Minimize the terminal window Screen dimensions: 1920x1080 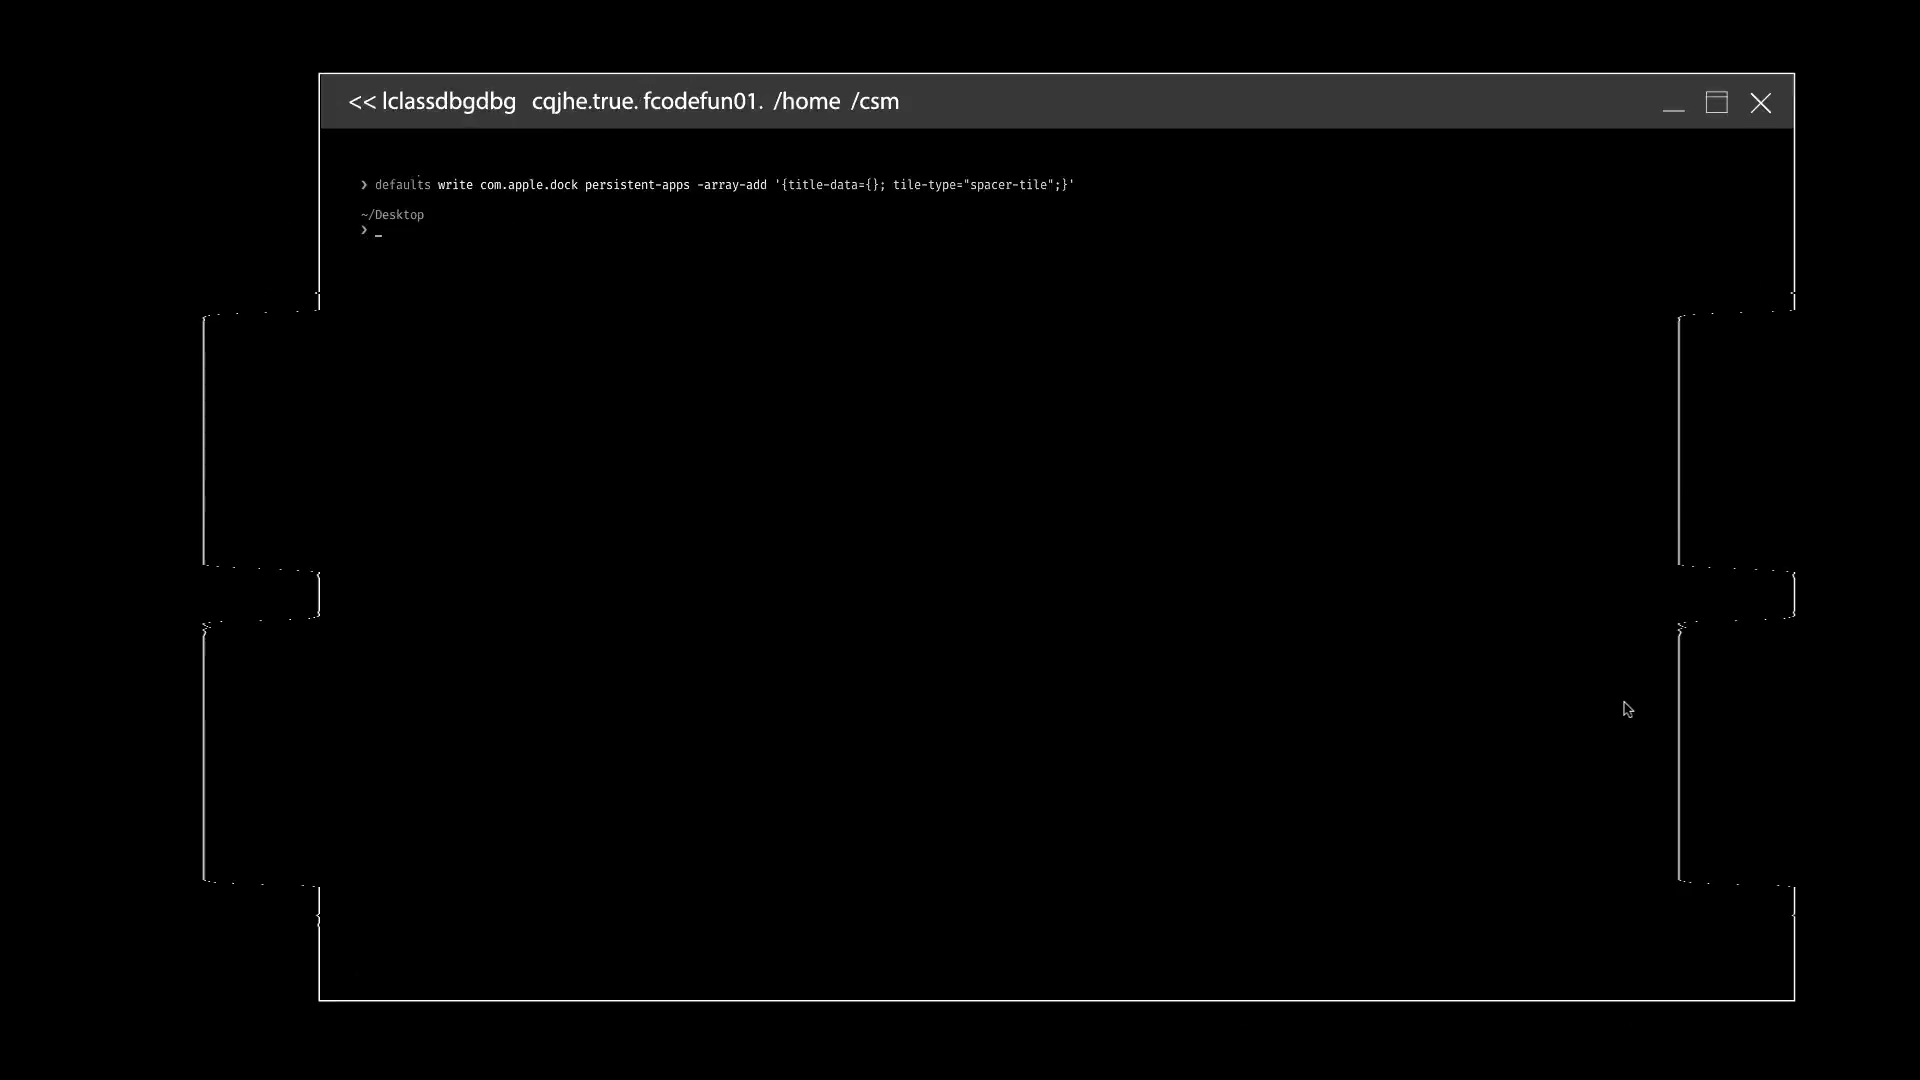click(1673, 104)
